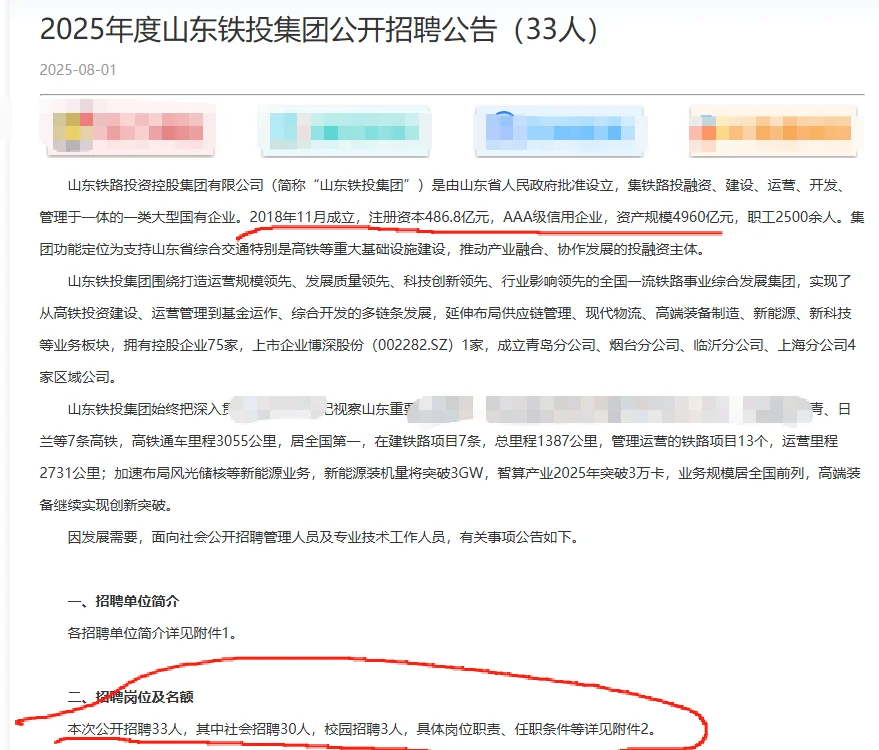Click the text 拥有控股企业75家
879x750 pixels.
[181, 345]
